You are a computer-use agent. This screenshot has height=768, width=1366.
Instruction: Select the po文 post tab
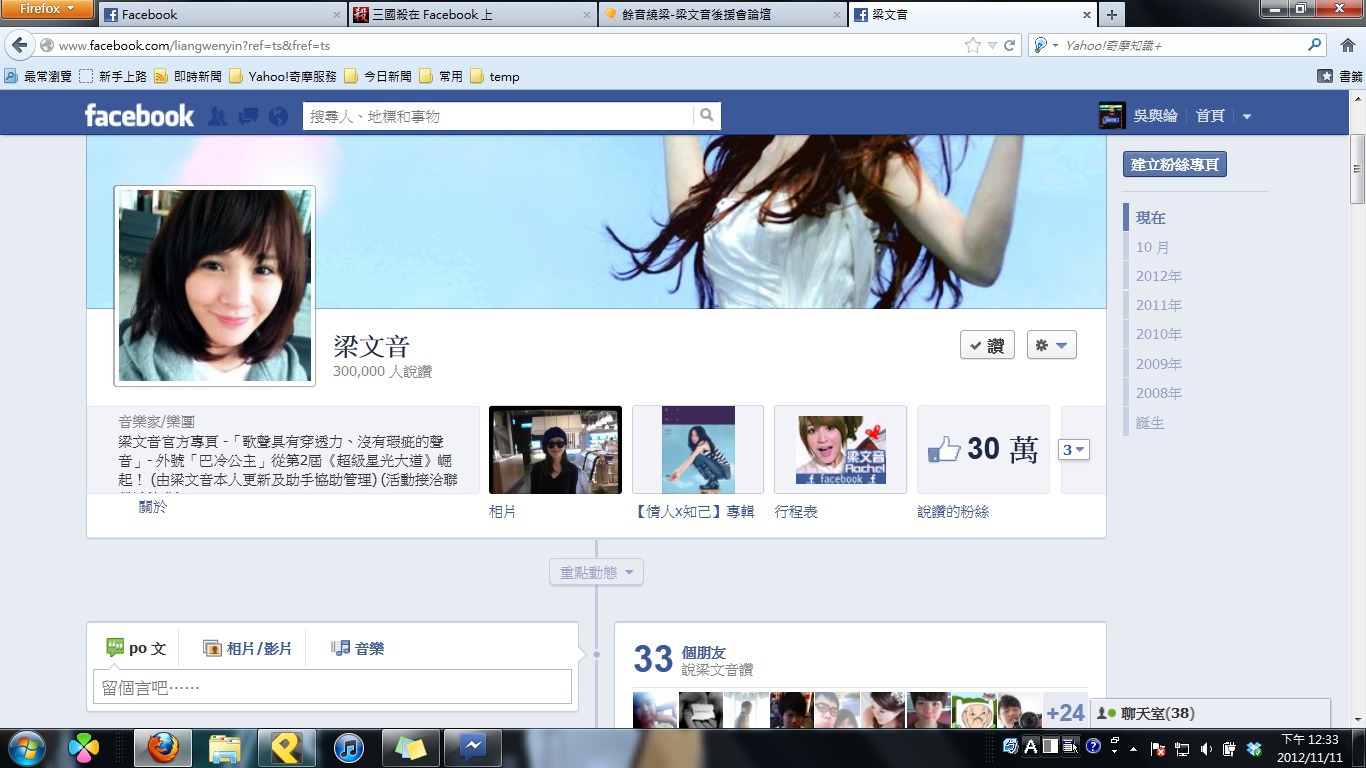[x=136, y=648]
